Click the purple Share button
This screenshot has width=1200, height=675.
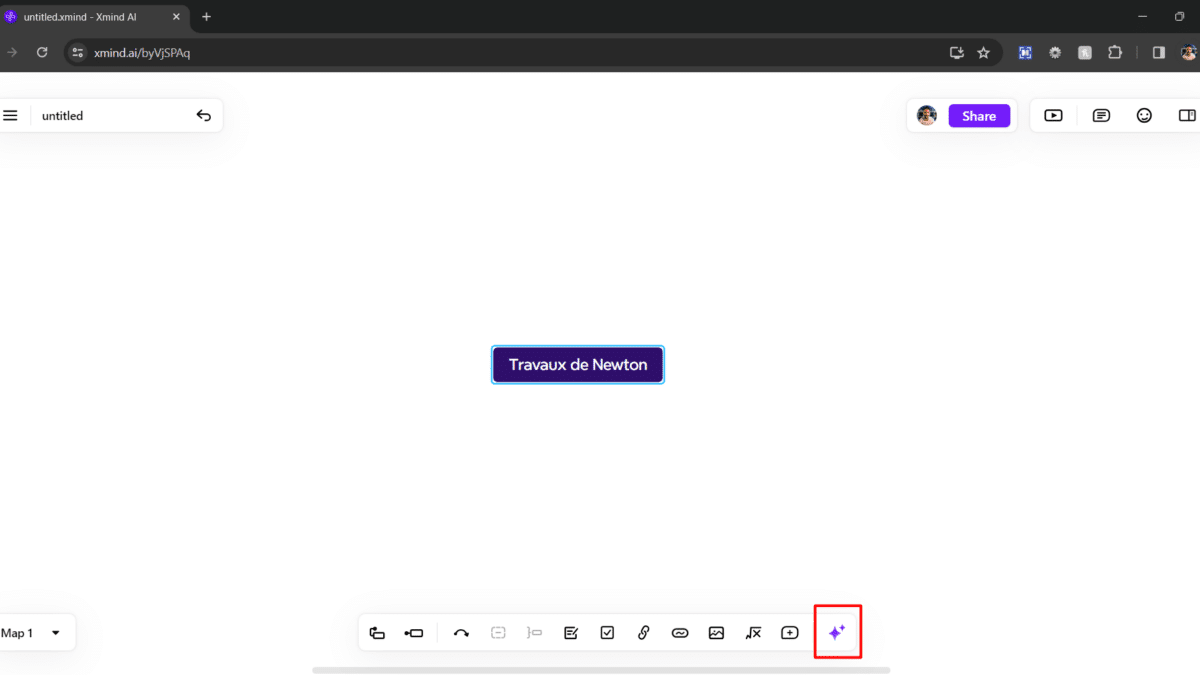coord(979,116)
